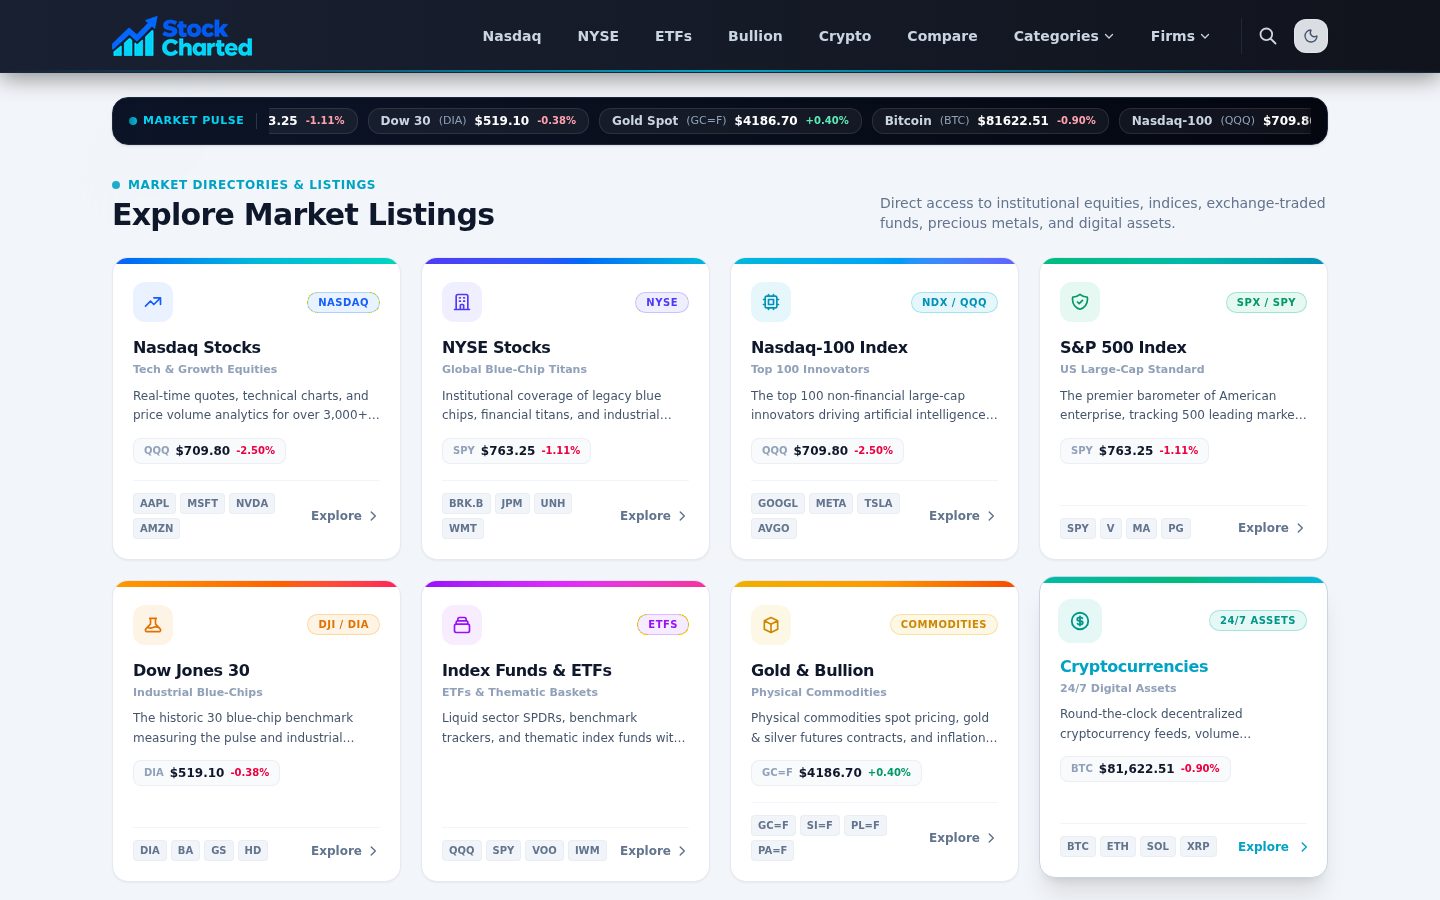The image size is (1440, 900).
Task: Click the NYSE Stocks building icon
Action: click(x=462, y=302)
